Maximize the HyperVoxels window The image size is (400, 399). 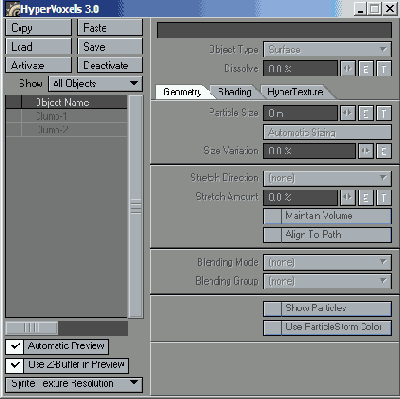pos(374,9)
